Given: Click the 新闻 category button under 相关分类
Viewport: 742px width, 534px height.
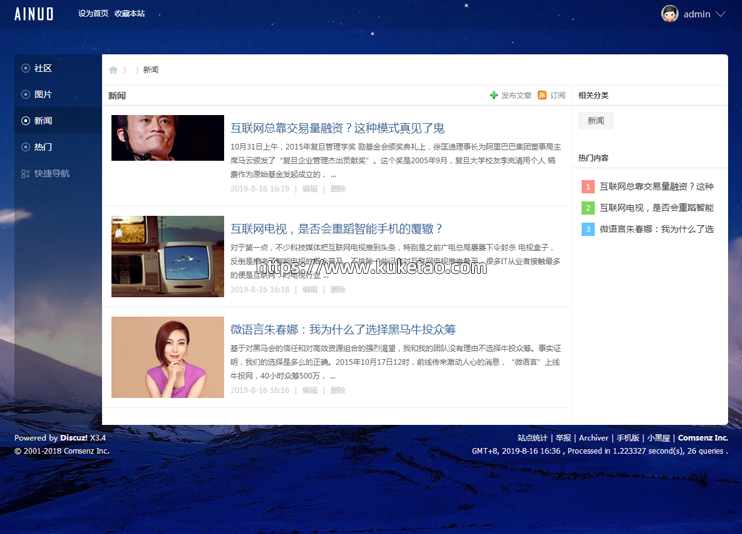Looking at the screenshot, I should 595,120.
